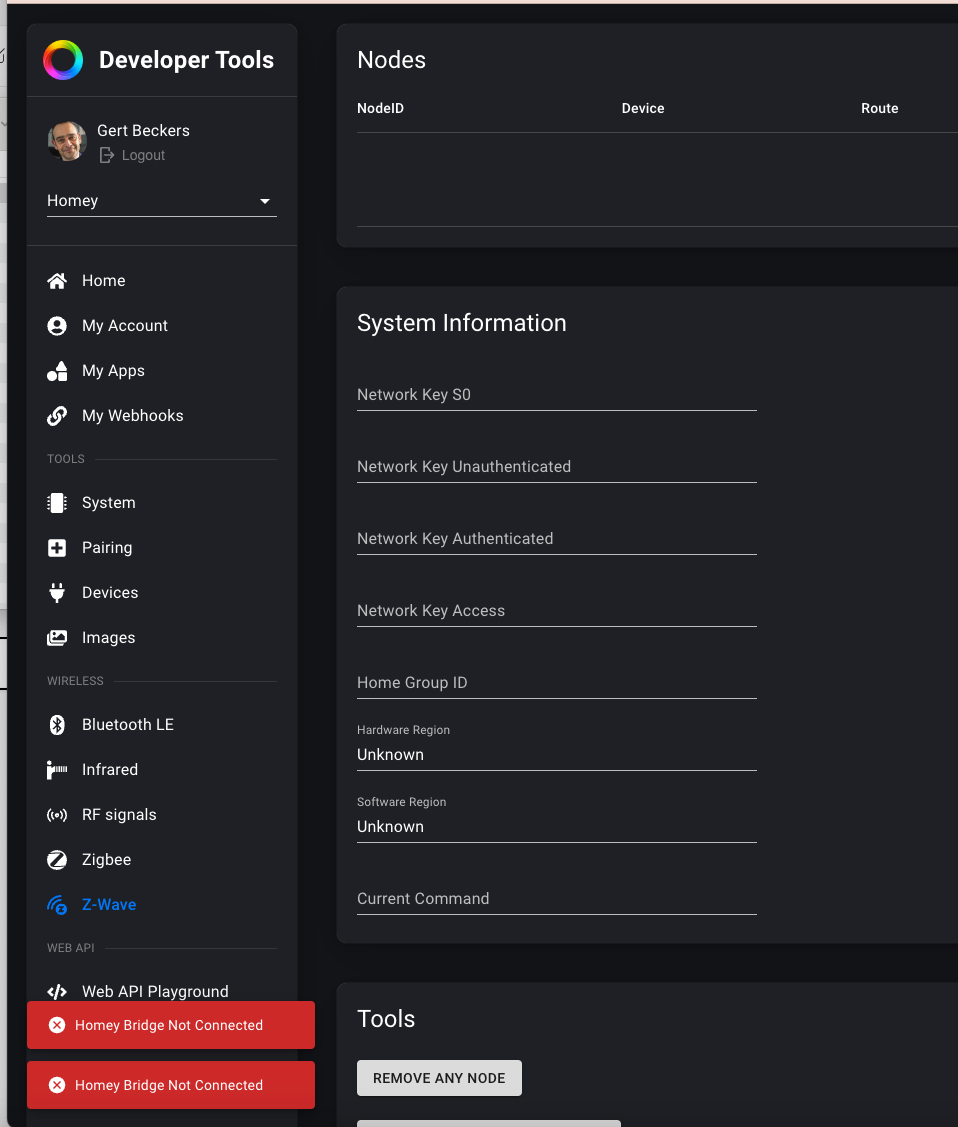Screen dimensions: 958x1127
Task: Click the Developer Tools title
Action: point(186,60)
